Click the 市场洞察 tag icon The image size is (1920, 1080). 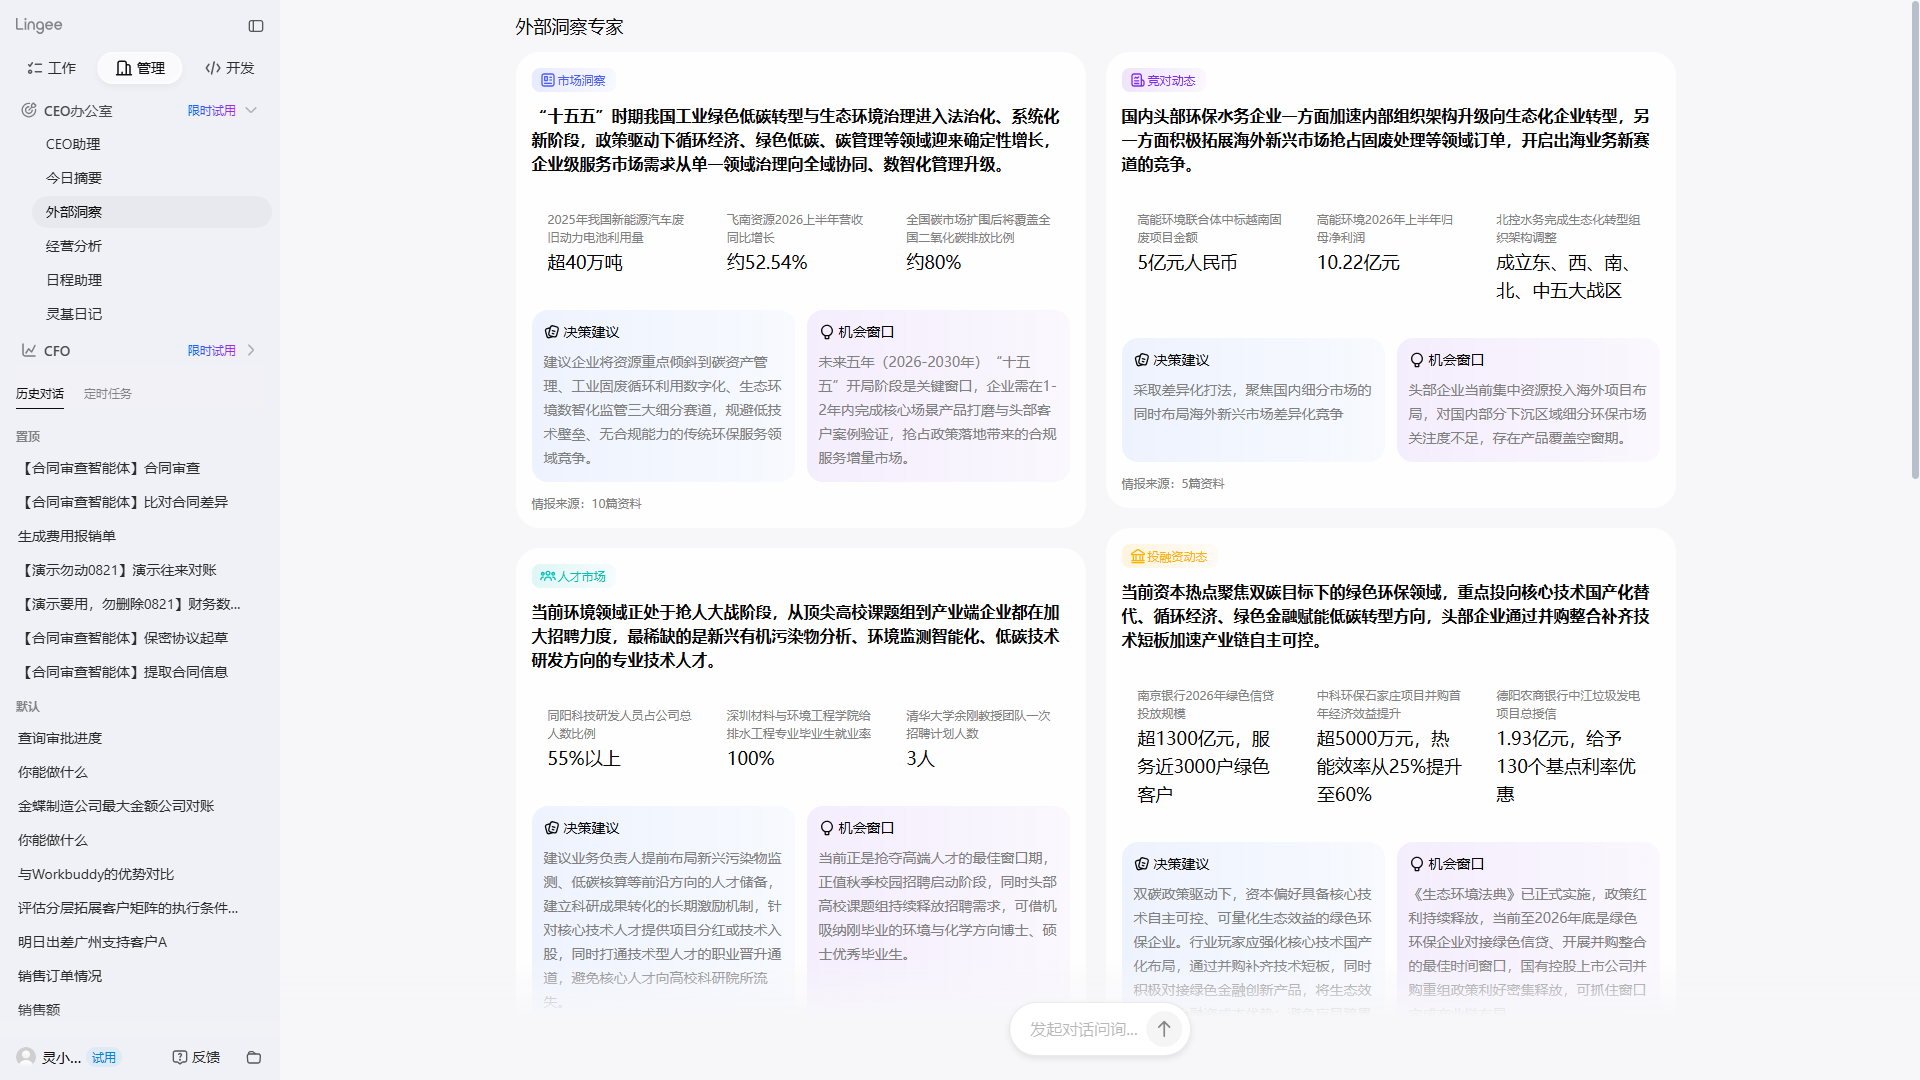[x=547, y=80]
